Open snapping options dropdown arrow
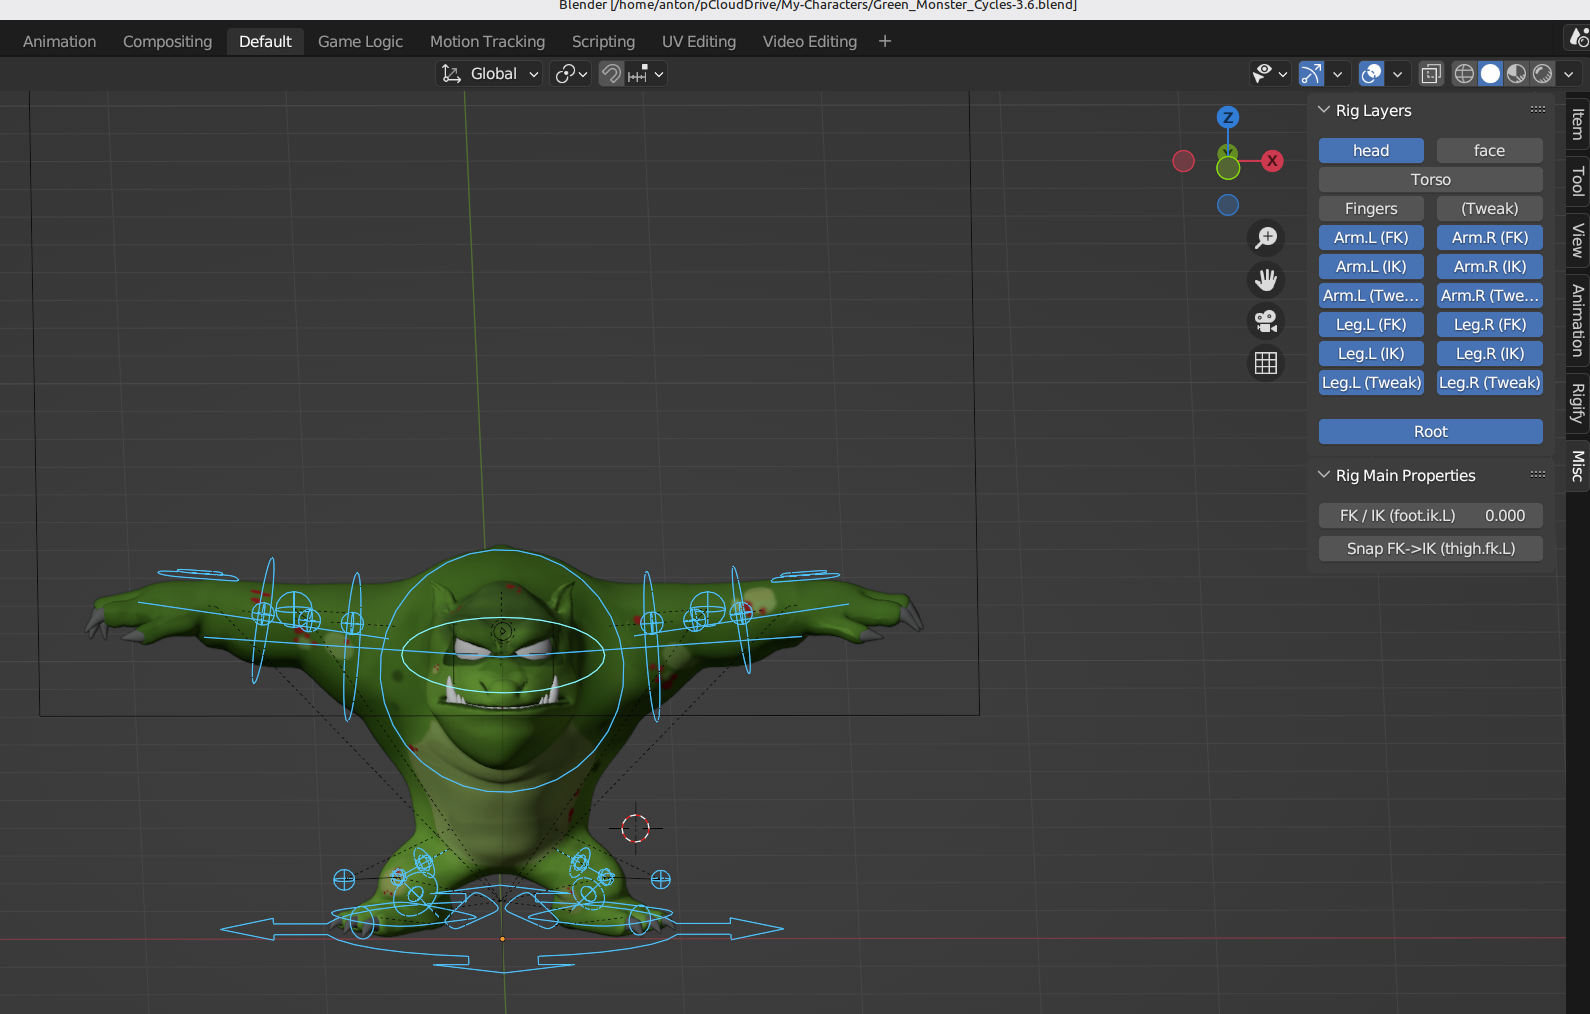 point(647,74)
